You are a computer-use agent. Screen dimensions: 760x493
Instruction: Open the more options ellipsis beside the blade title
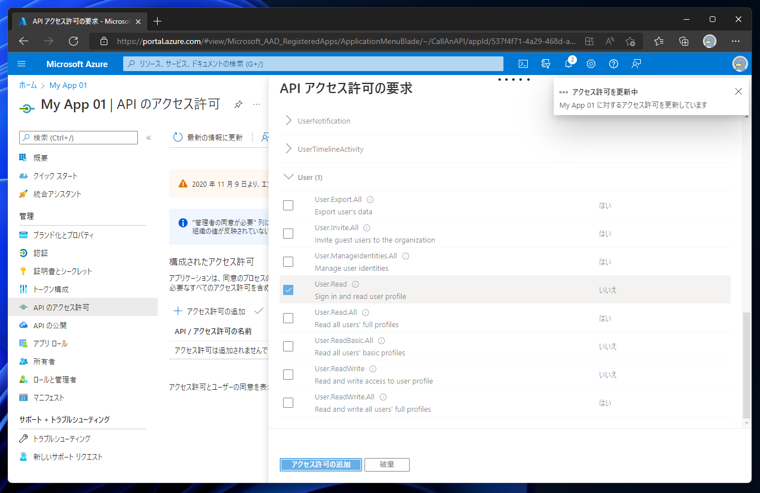coord(256,104)
